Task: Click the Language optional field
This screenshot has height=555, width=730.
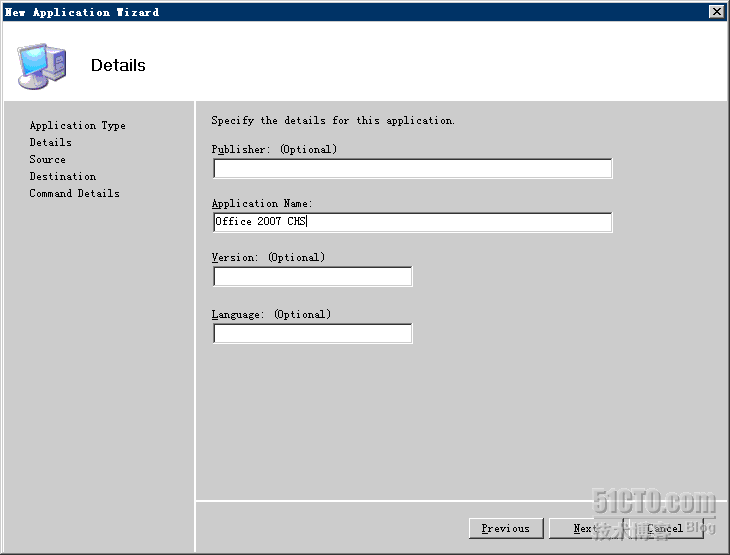Action: coord(312,333)
